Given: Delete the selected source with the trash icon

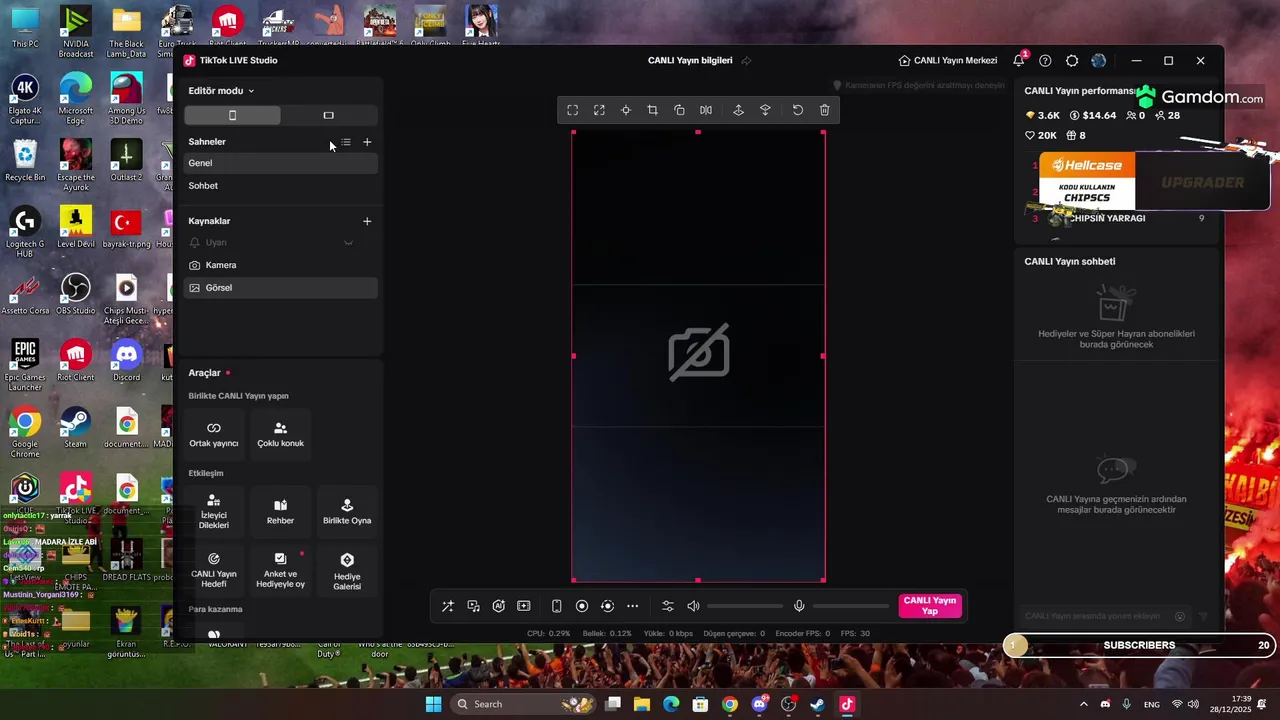Looking at the screenshot, I should click(825, 110).
